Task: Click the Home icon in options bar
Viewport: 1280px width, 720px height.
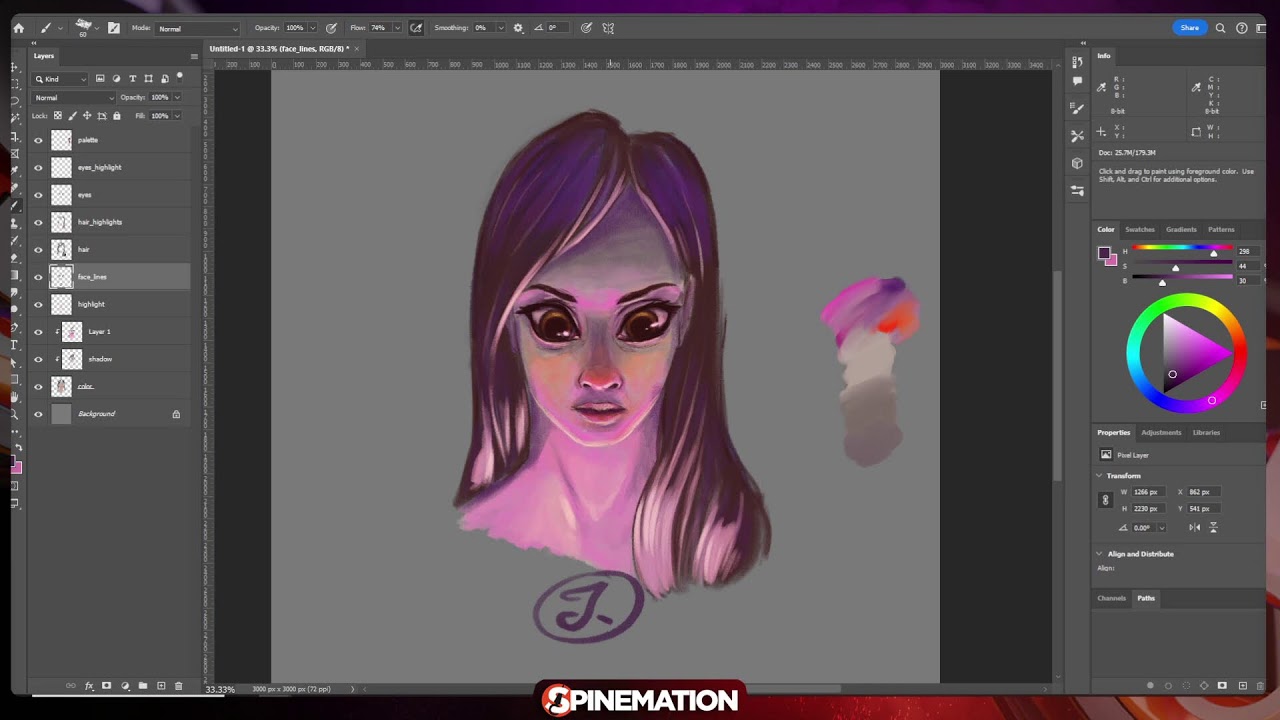Action: coord(18,28)
